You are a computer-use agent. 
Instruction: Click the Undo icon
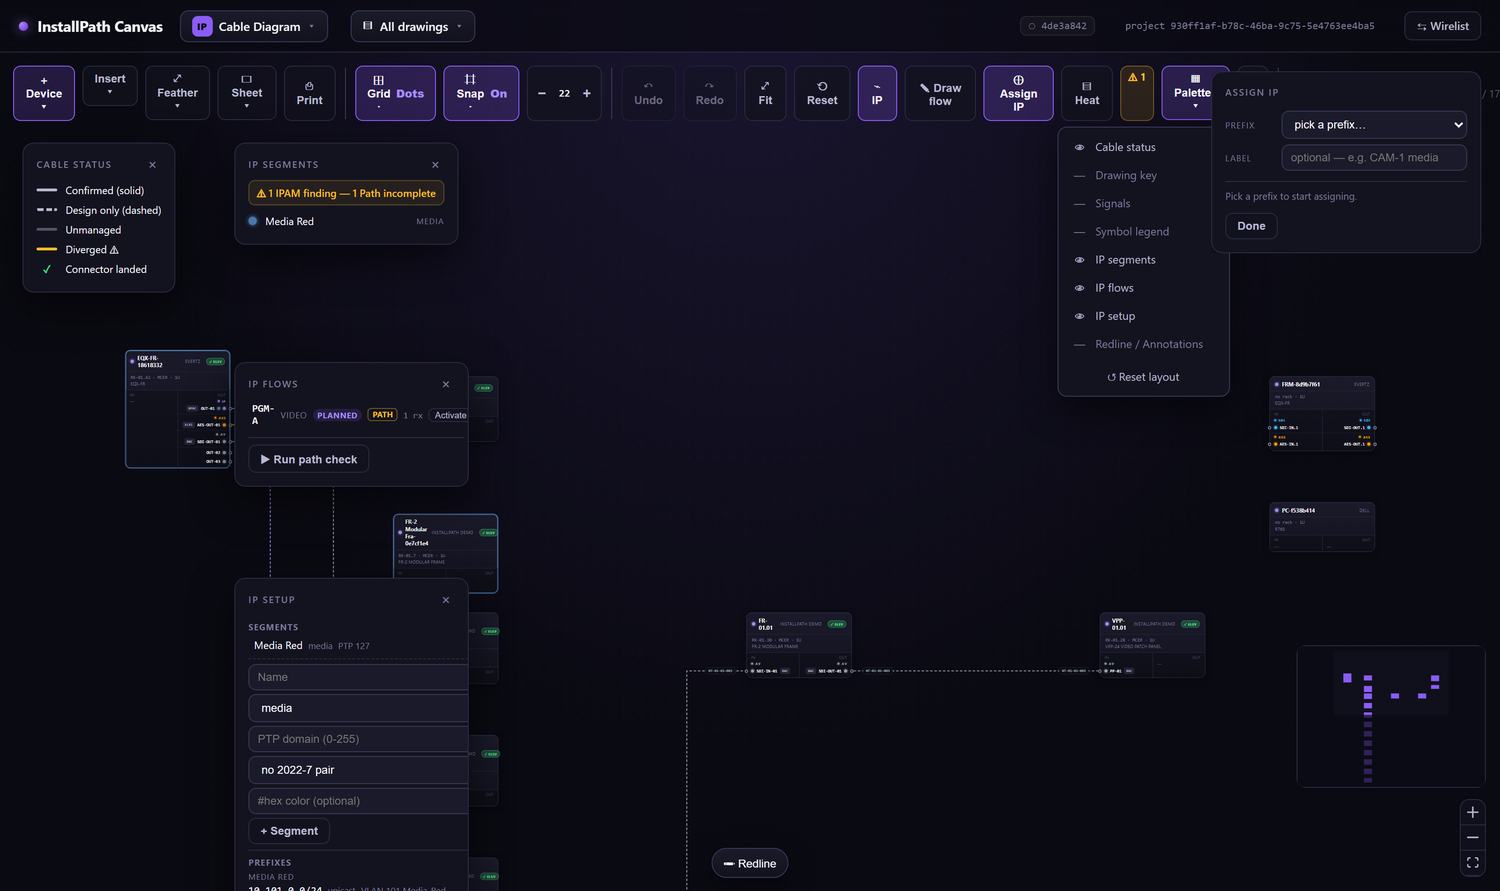click(x=648, y=93)
